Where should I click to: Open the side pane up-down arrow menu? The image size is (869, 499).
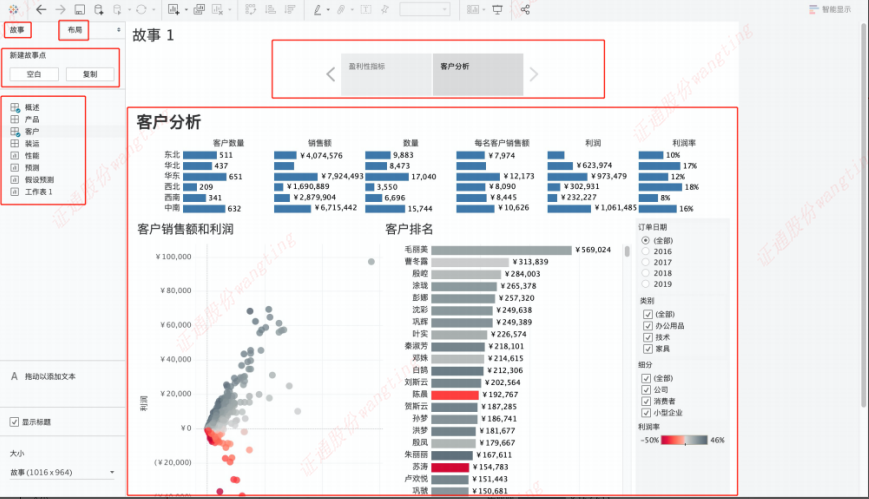119,30
